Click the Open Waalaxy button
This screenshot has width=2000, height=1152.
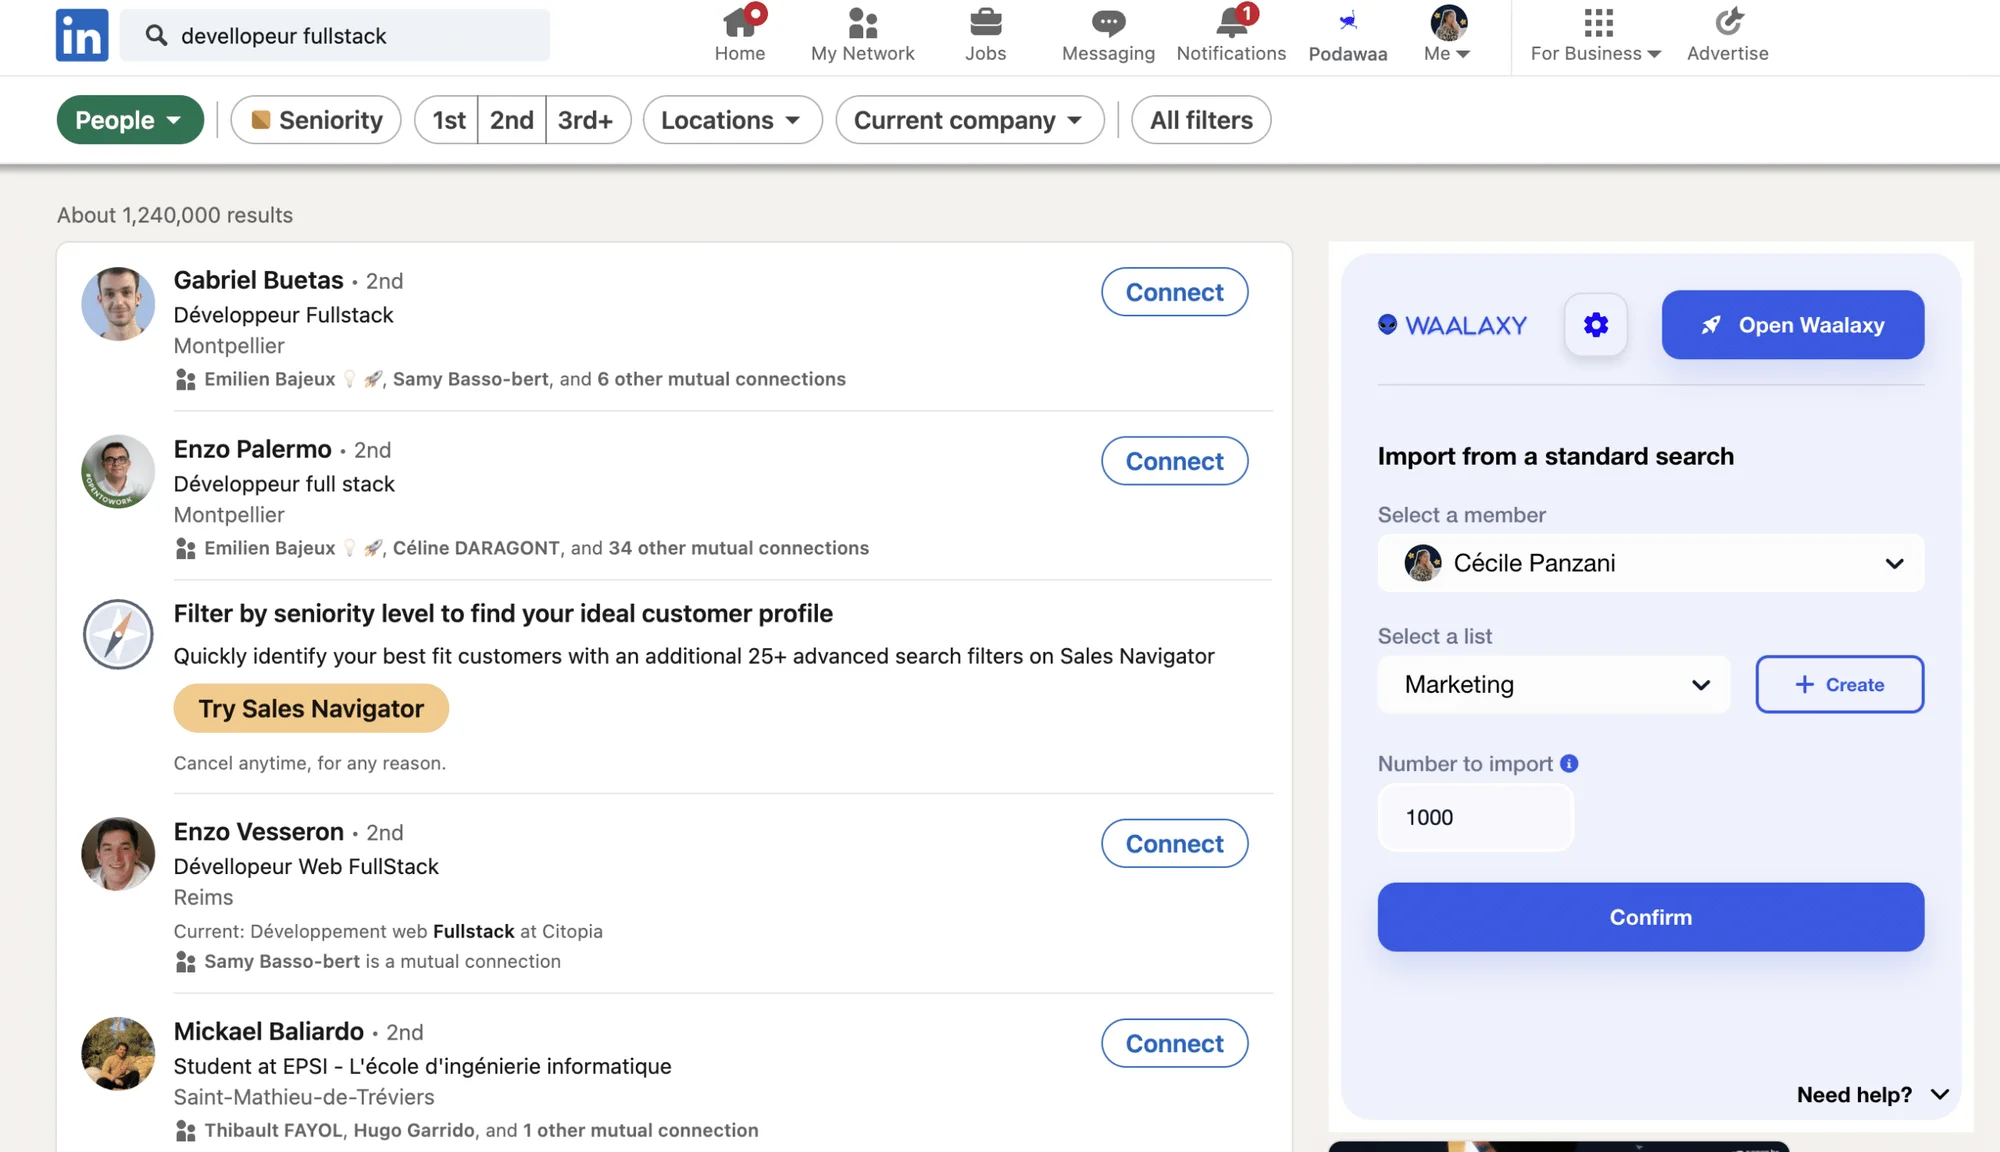(1793, 325)
